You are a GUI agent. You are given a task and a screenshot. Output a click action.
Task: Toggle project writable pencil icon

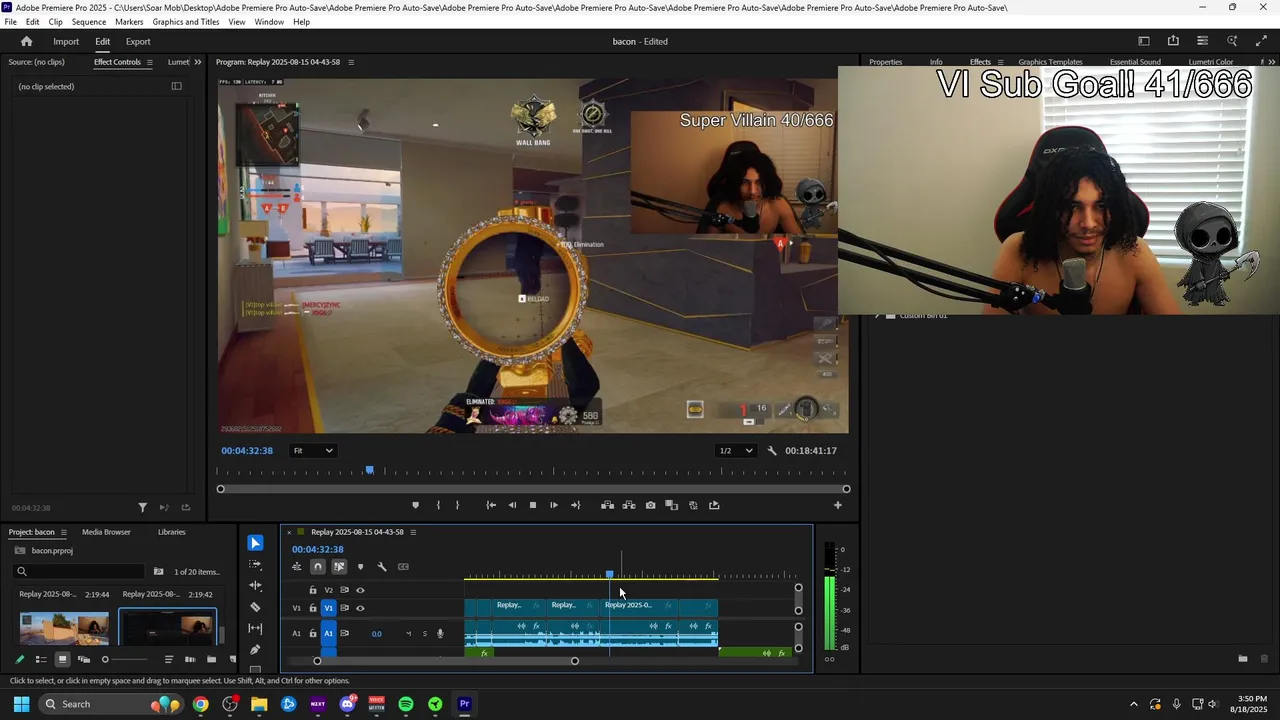click(x=19, y=659)
